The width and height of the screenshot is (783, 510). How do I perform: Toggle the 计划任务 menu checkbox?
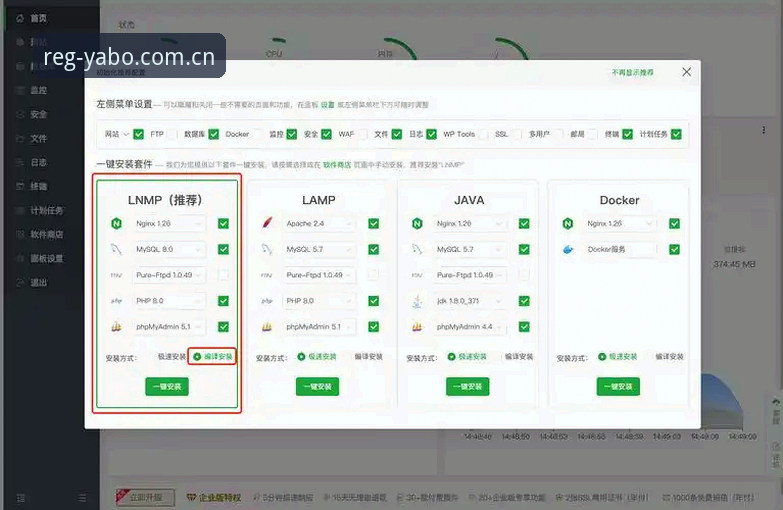click(676, 134)
